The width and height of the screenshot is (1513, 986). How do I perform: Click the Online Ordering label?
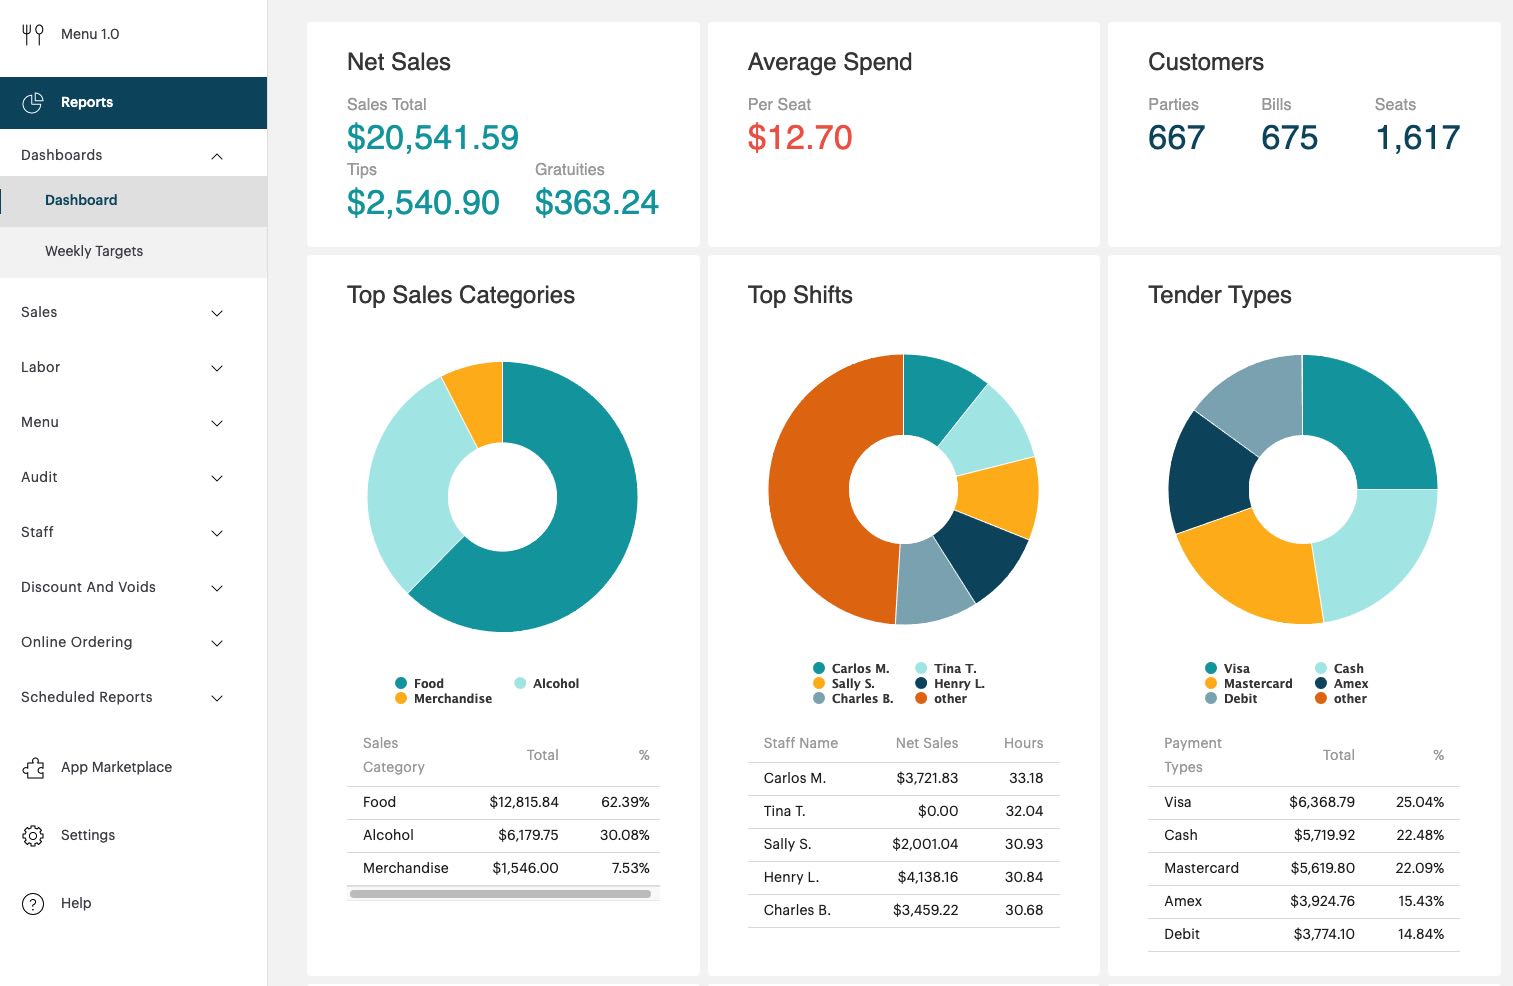click(x=77, y=642)
